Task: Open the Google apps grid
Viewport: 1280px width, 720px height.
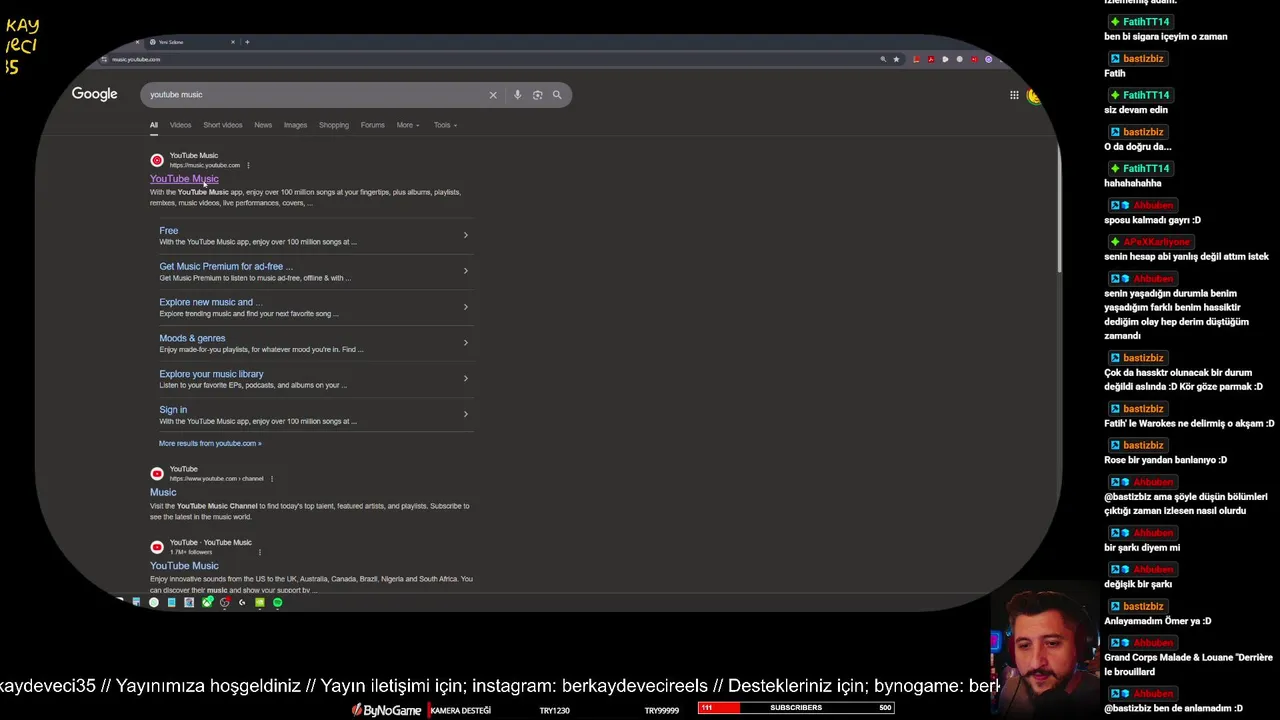Action: click(x=1014, y=95)
